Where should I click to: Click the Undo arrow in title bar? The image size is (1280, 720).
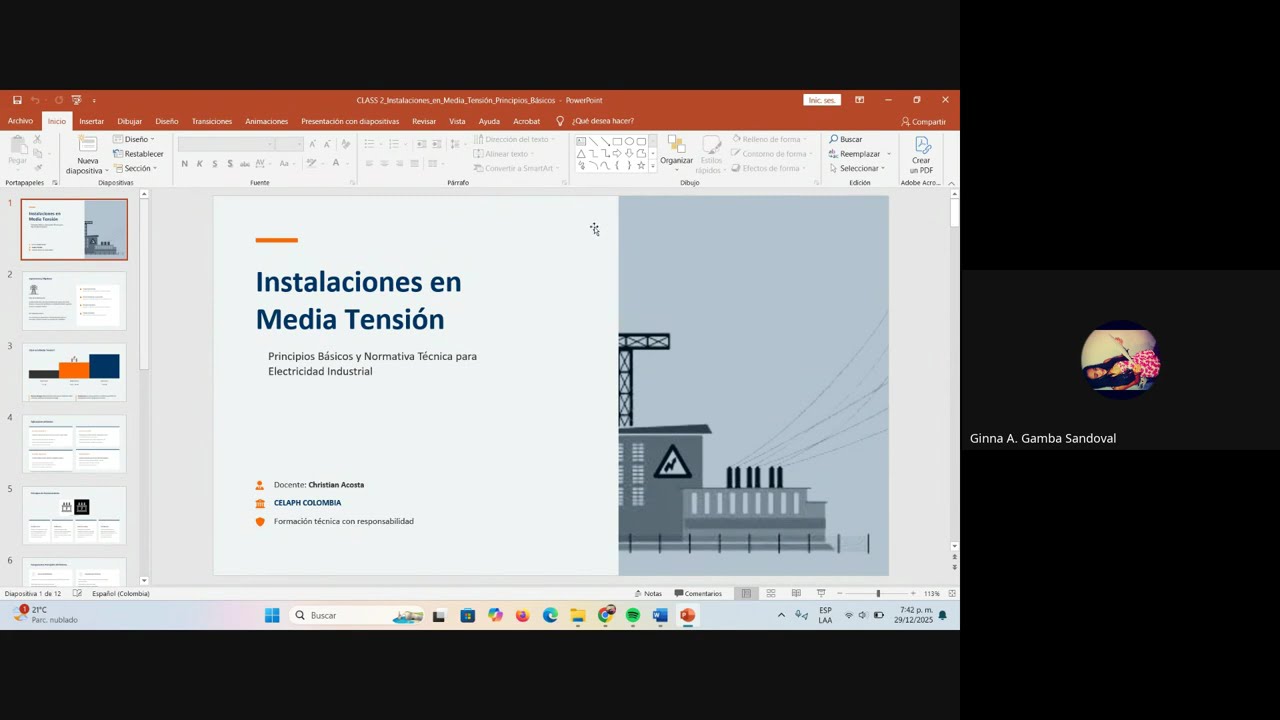[x=35, y=100]
